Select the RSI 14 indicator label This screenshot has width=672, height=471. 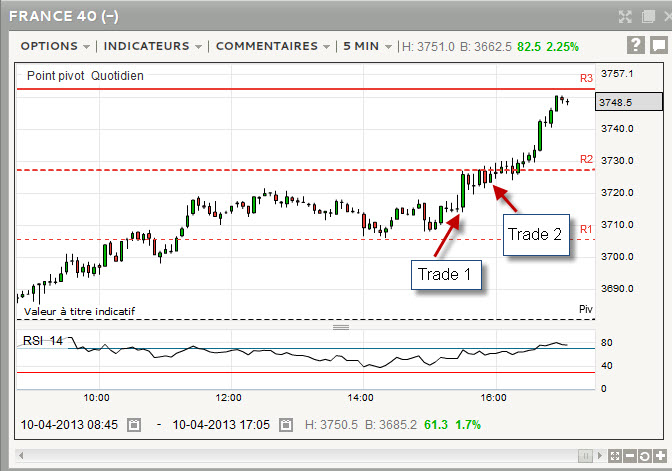click(x=43, y=341)
